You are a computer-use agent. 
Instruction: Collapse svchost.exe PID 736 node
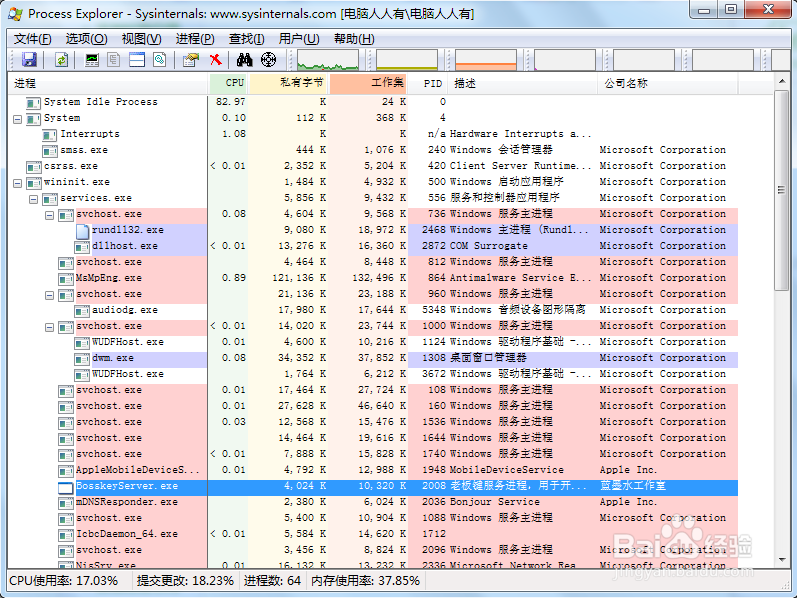(x=49, y=215)
